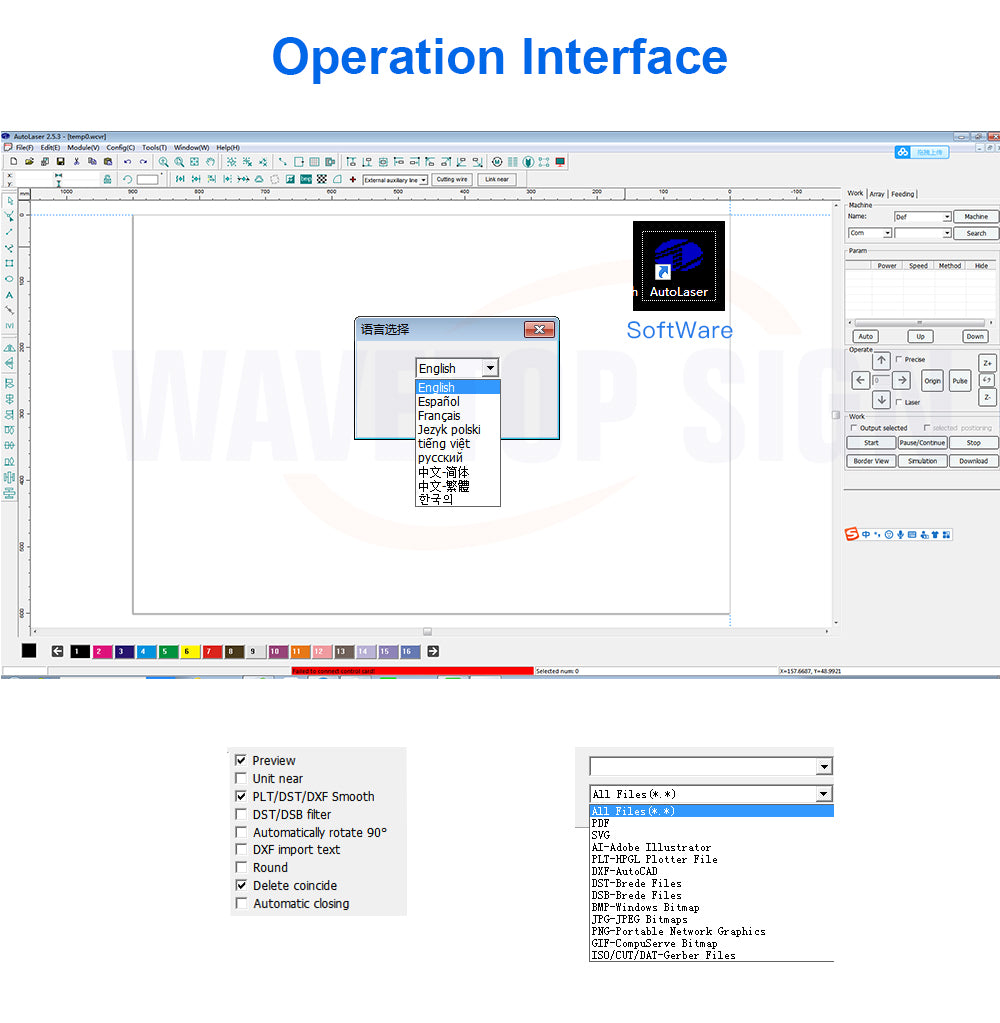Click the red monitor icon in toolbar
1000x1023 pixels.
click(560, 162)
